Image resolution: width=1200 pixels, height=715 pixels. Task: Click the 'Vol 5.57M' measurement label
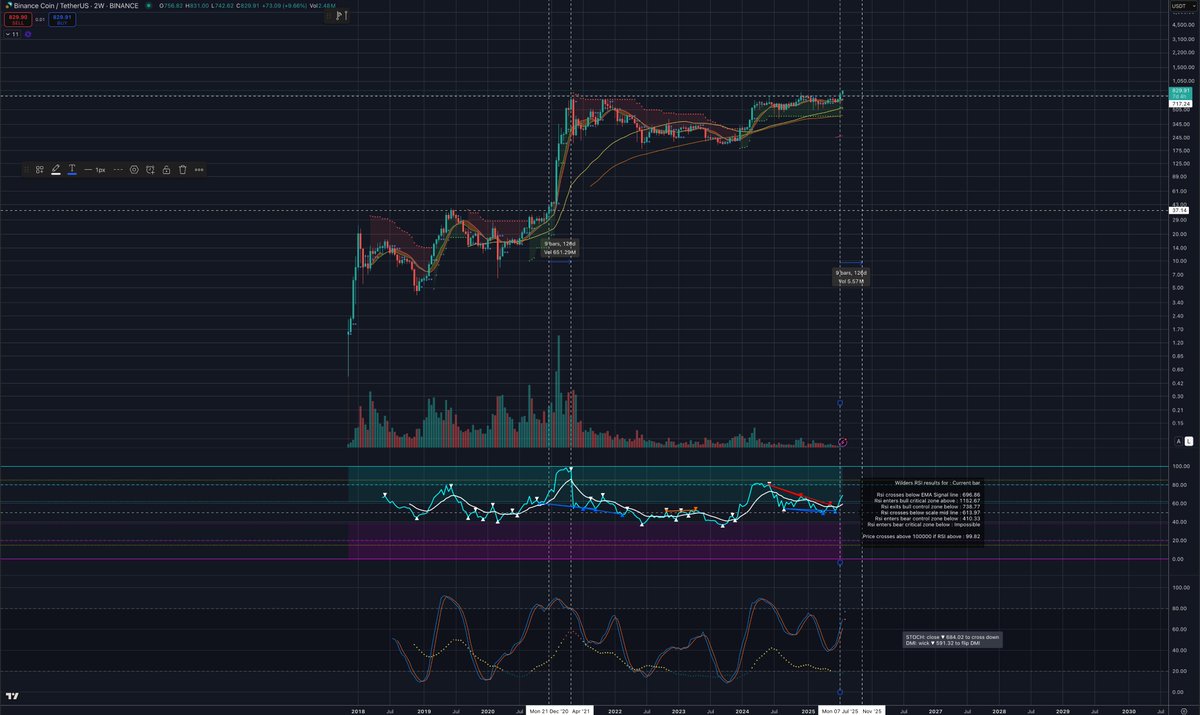pyautogui.click(x=852, y=281)
